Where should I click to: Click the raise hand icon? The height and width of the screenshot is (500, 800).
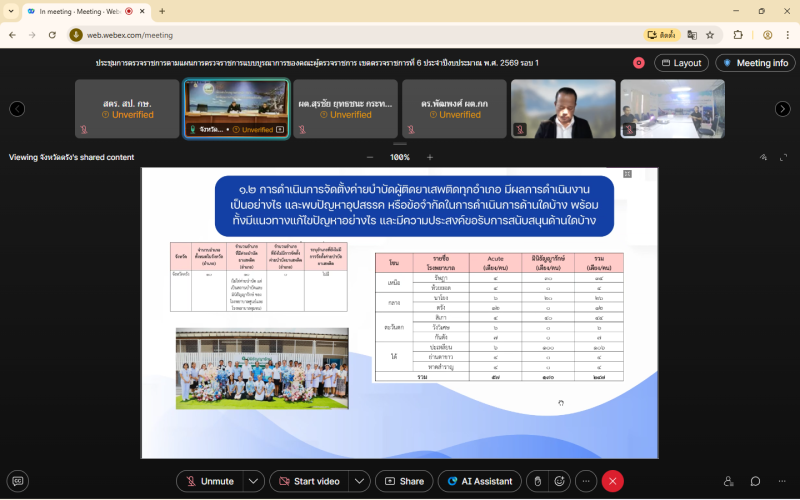tap(537, 481)
